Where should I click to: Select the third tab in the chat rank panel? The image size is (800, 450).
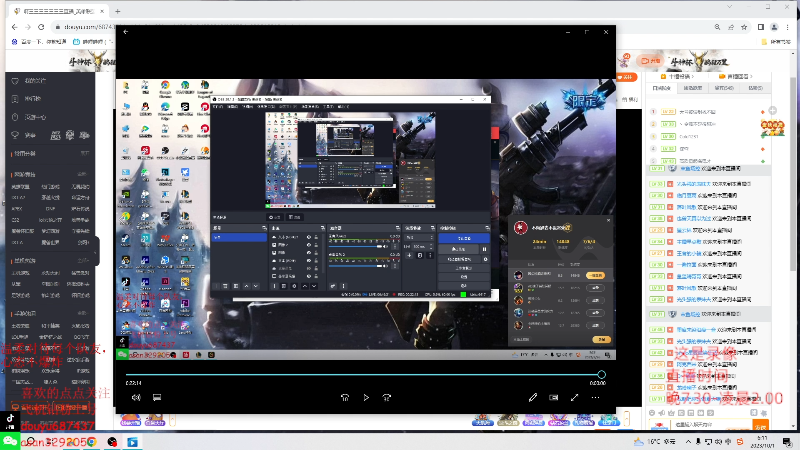click(x=723, y=88)
